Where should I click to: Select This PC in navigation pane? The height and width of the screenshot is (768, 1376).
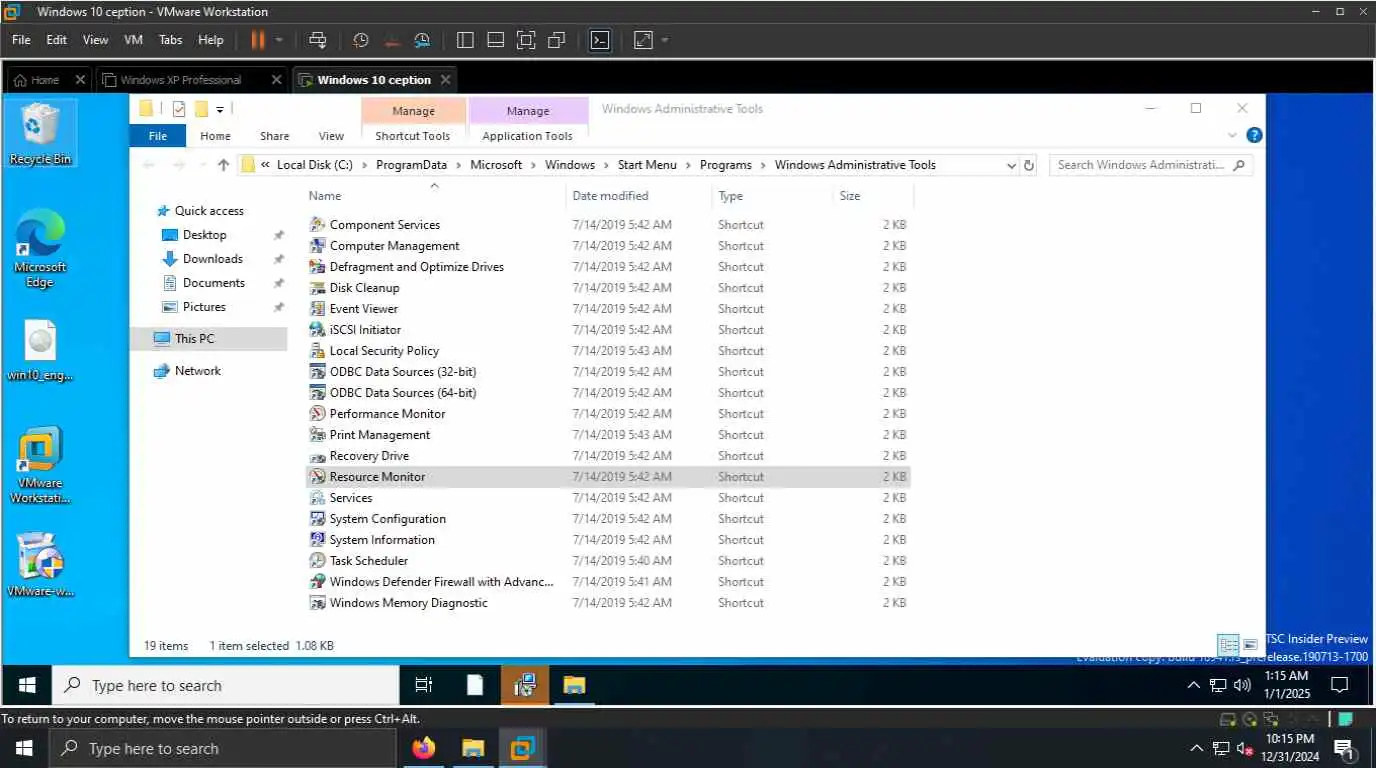pos(209,339)
